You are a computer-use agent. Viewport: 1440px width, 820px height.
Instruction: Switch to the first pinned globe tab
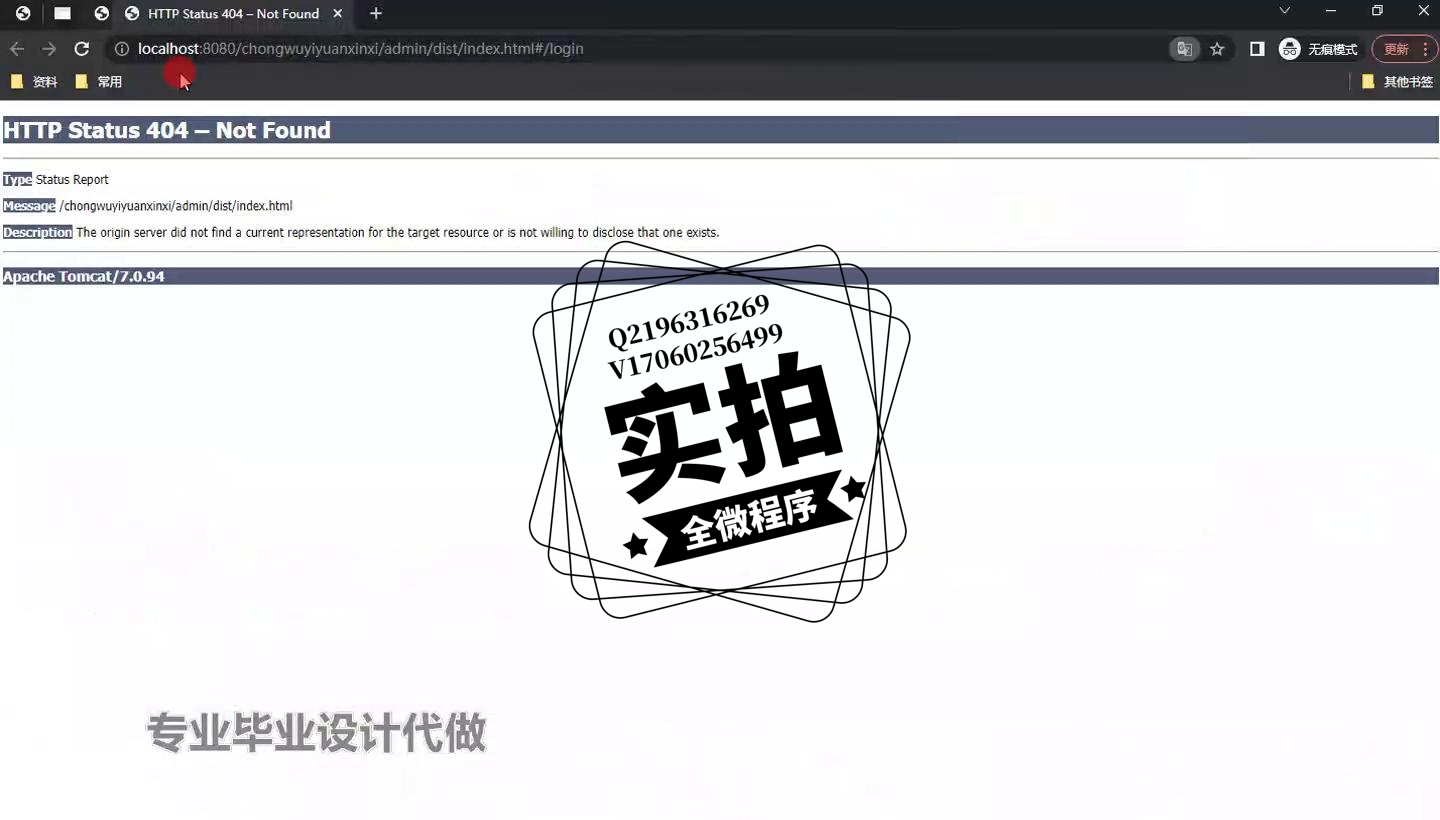(x=23, y=14)
